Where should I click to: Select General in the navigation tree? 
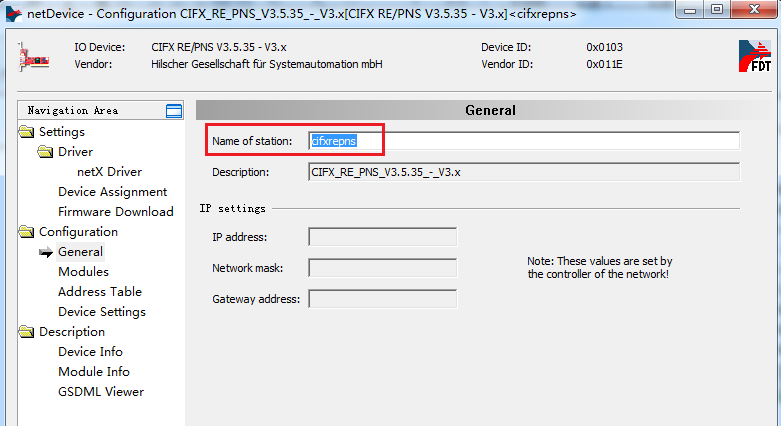coord(80,252)
